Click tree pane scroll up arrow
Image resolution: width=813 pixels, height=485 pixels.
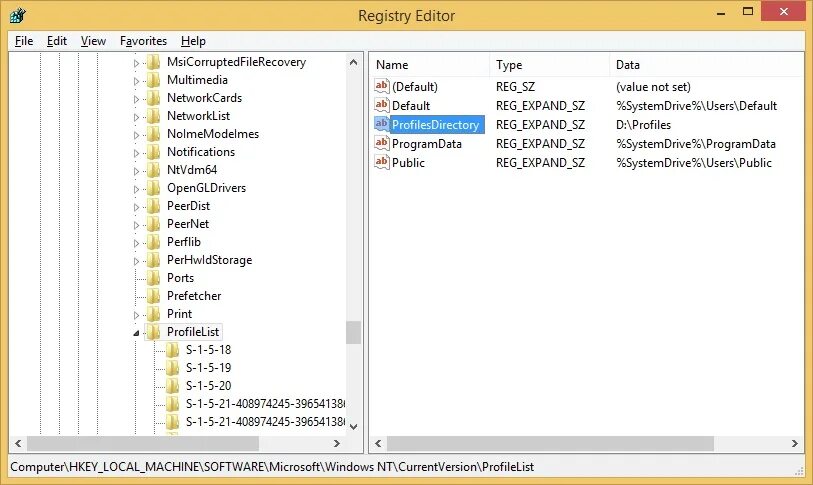coord(354,62)
